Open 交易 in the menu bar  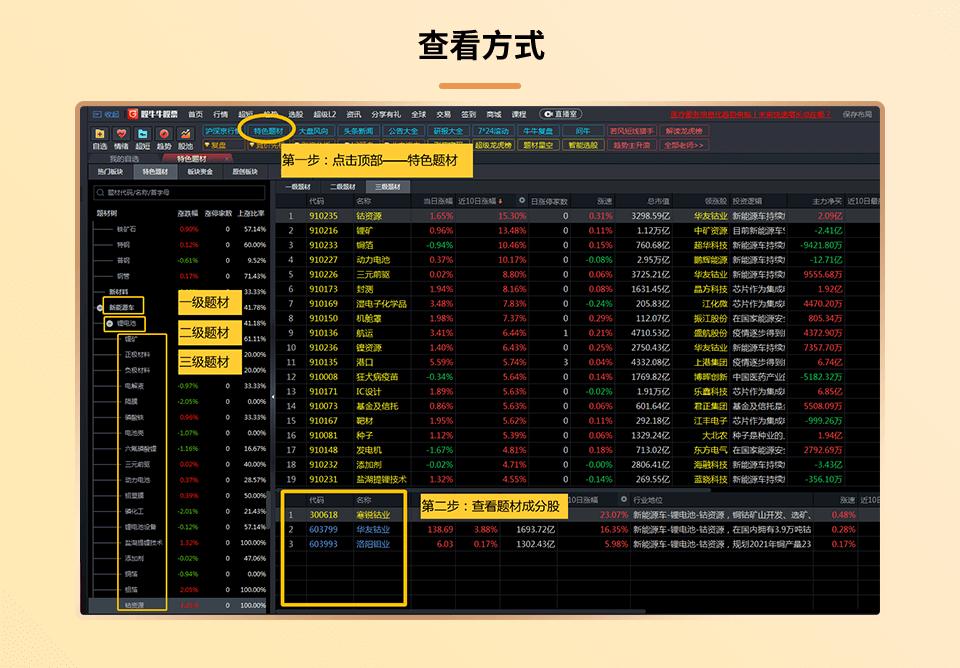[443, 114]
